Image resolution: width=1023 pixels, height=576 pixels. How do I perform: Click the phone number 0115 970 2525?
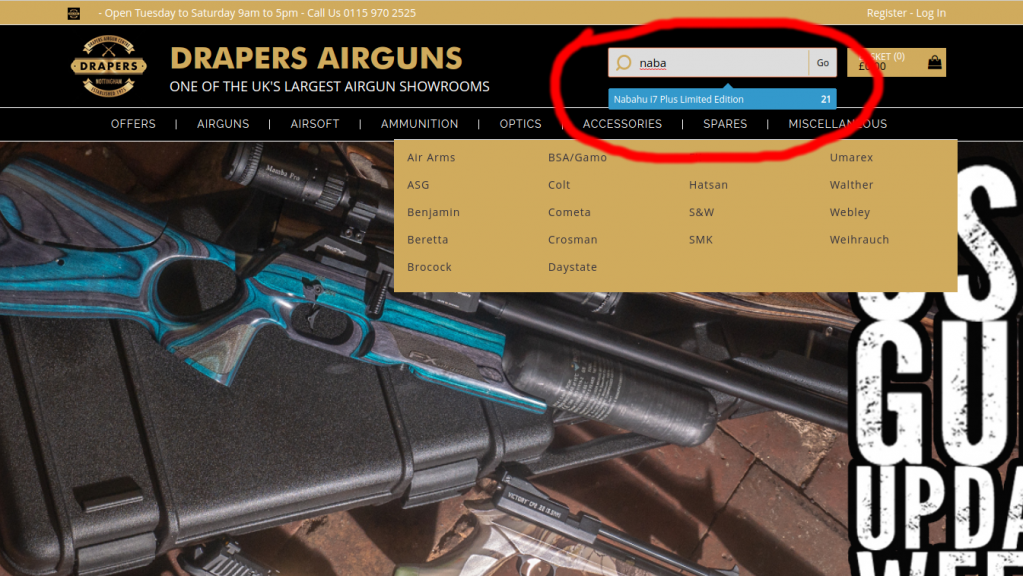point(378,13)
